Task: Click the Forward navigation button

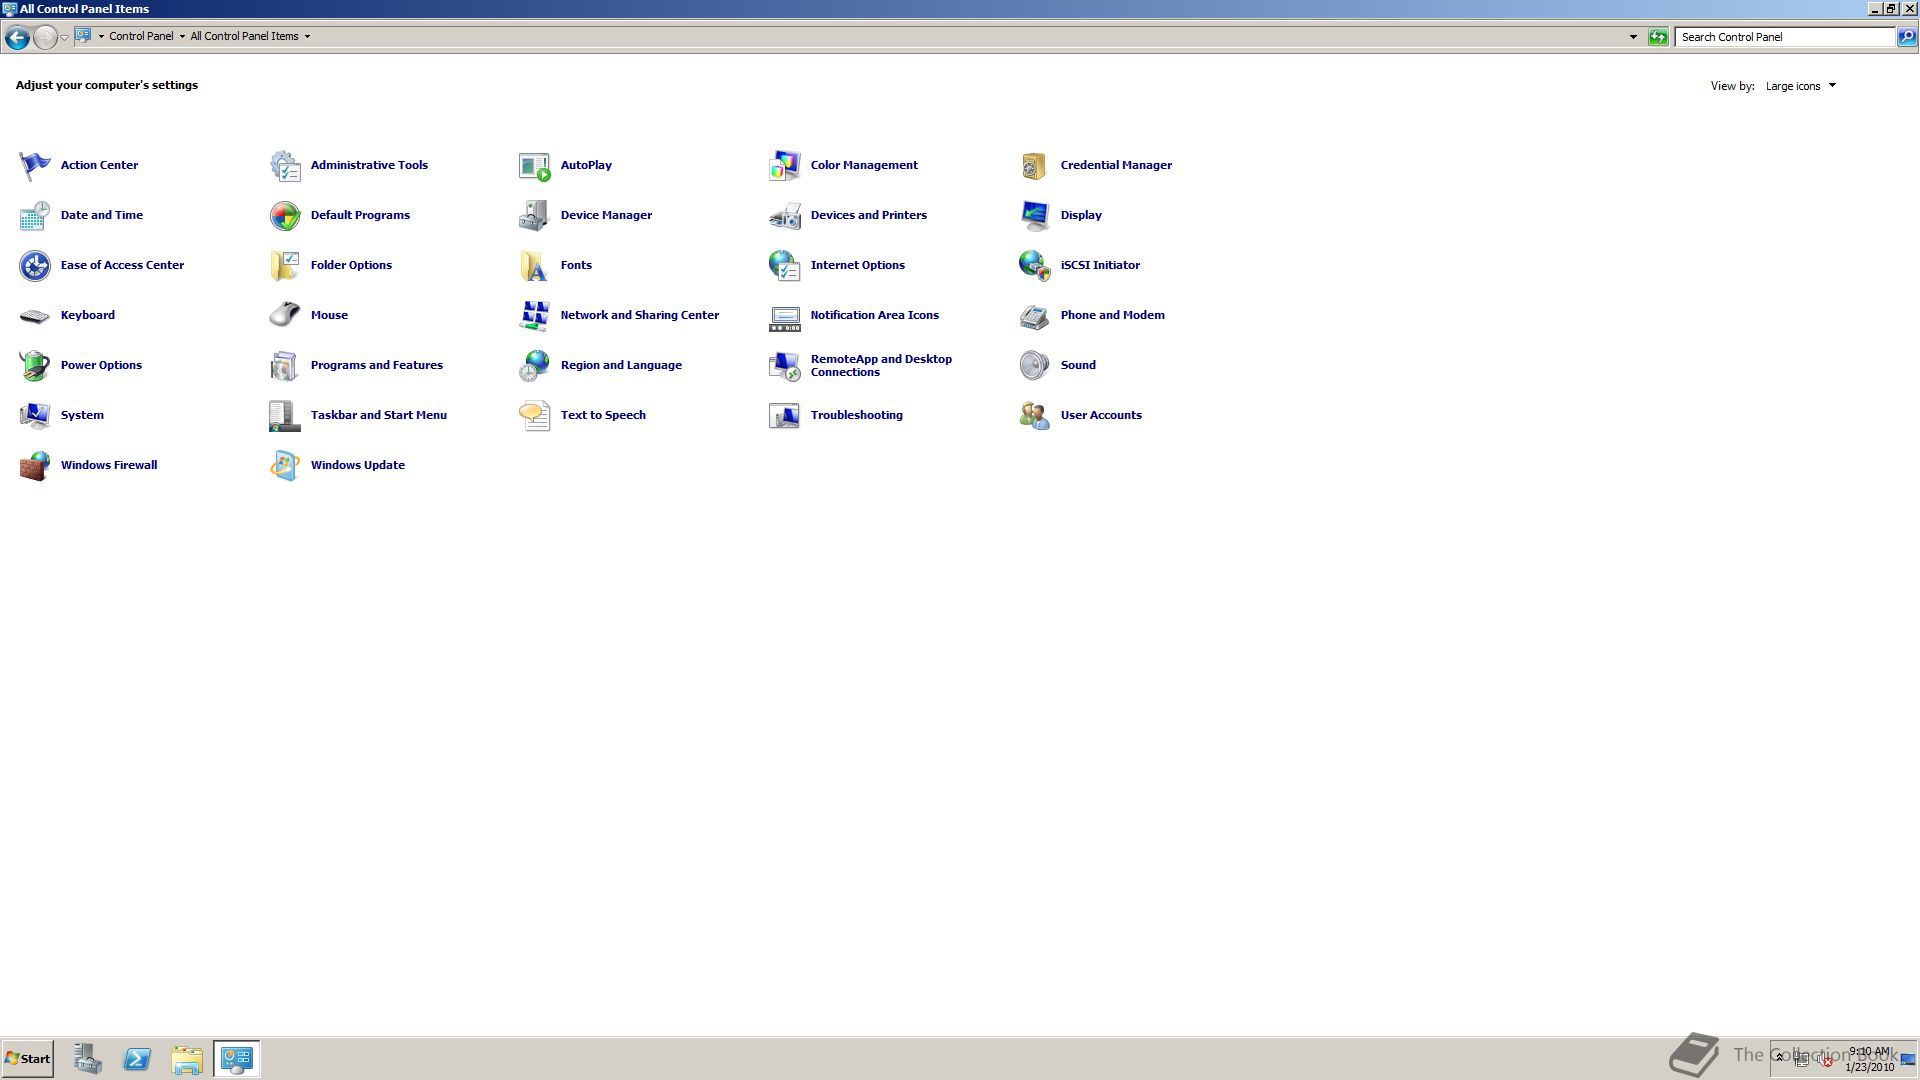Action: [x=45, y=37]
